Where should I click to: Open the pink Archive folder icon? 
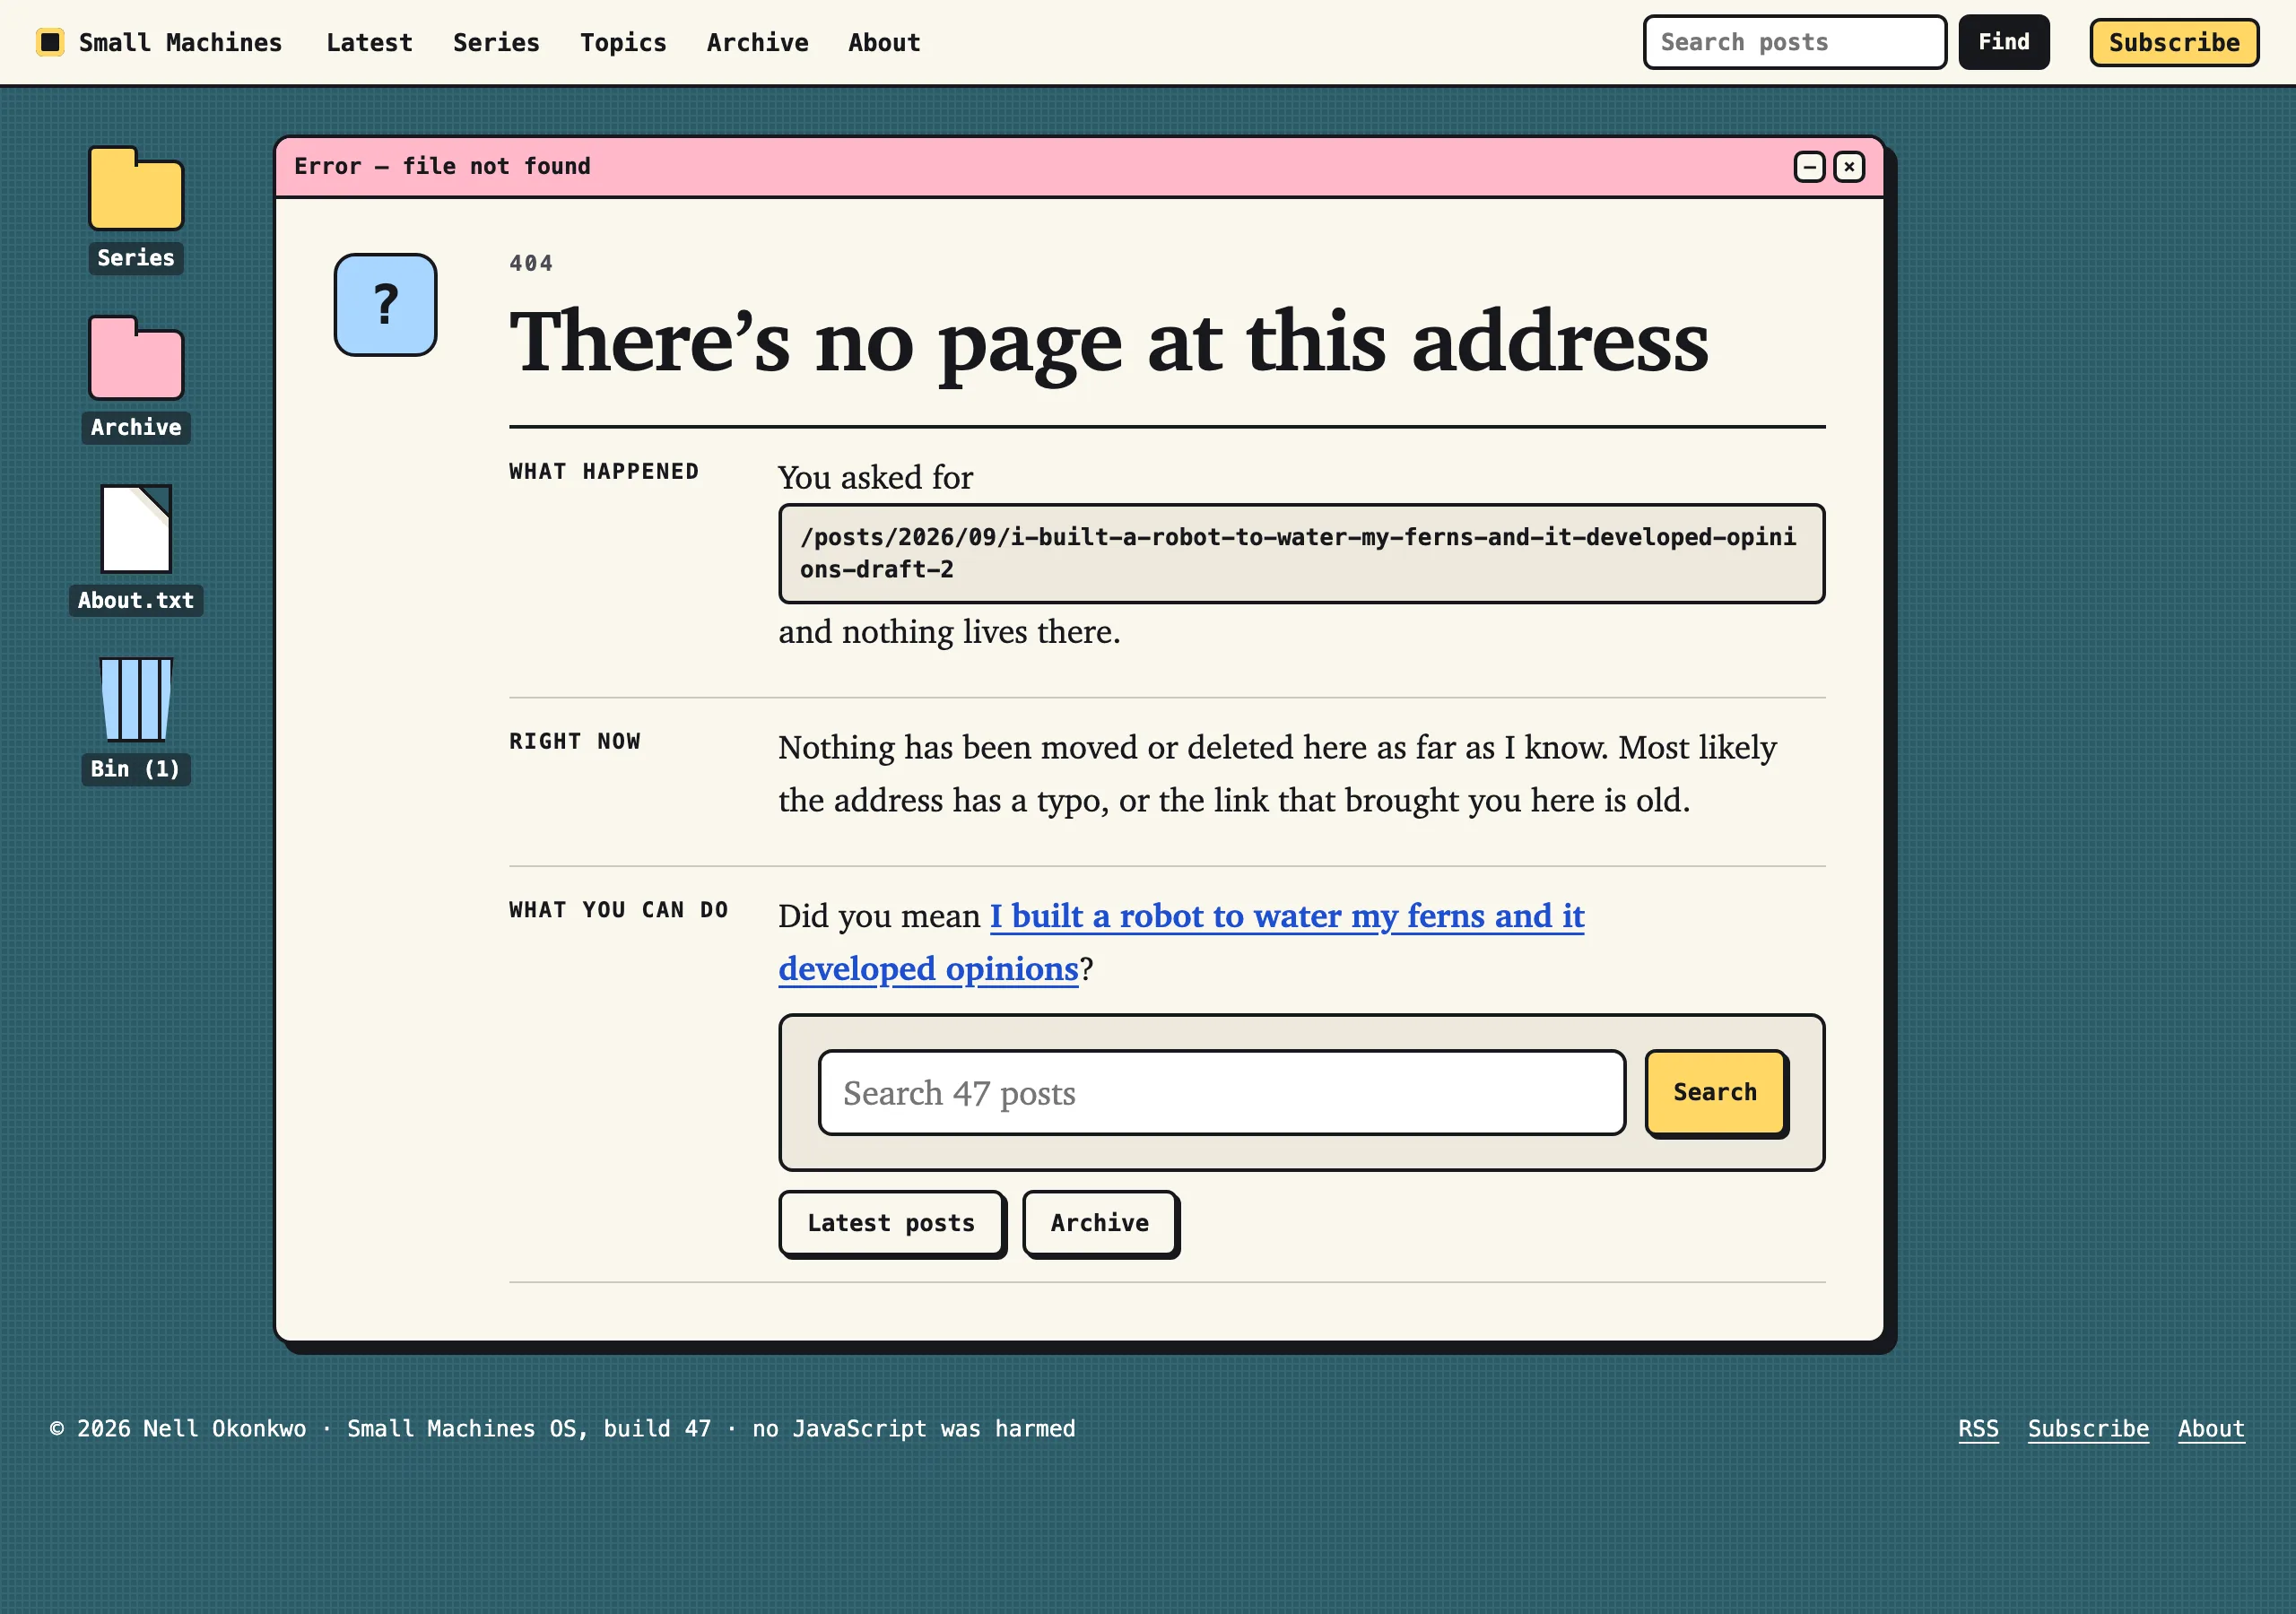point(136,358)
